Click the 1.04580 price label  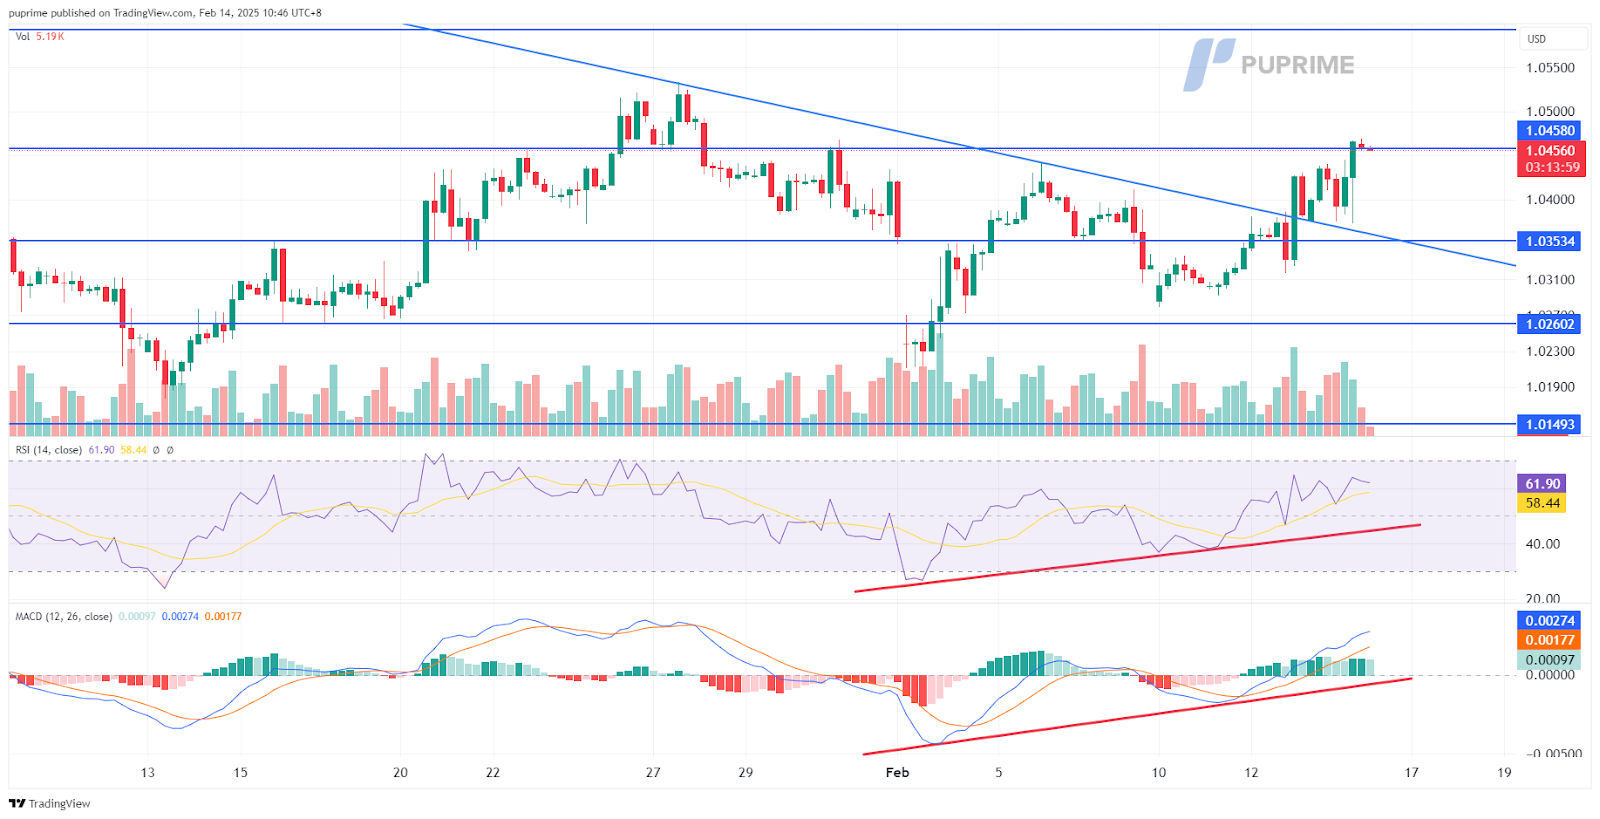click(1550, 131)
